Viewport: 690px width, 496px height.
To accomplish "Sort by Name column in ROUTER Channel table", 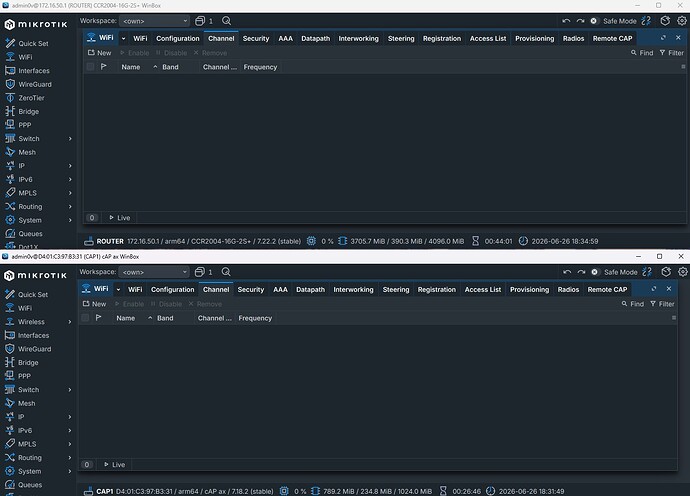I will click(x=131, y=67).
